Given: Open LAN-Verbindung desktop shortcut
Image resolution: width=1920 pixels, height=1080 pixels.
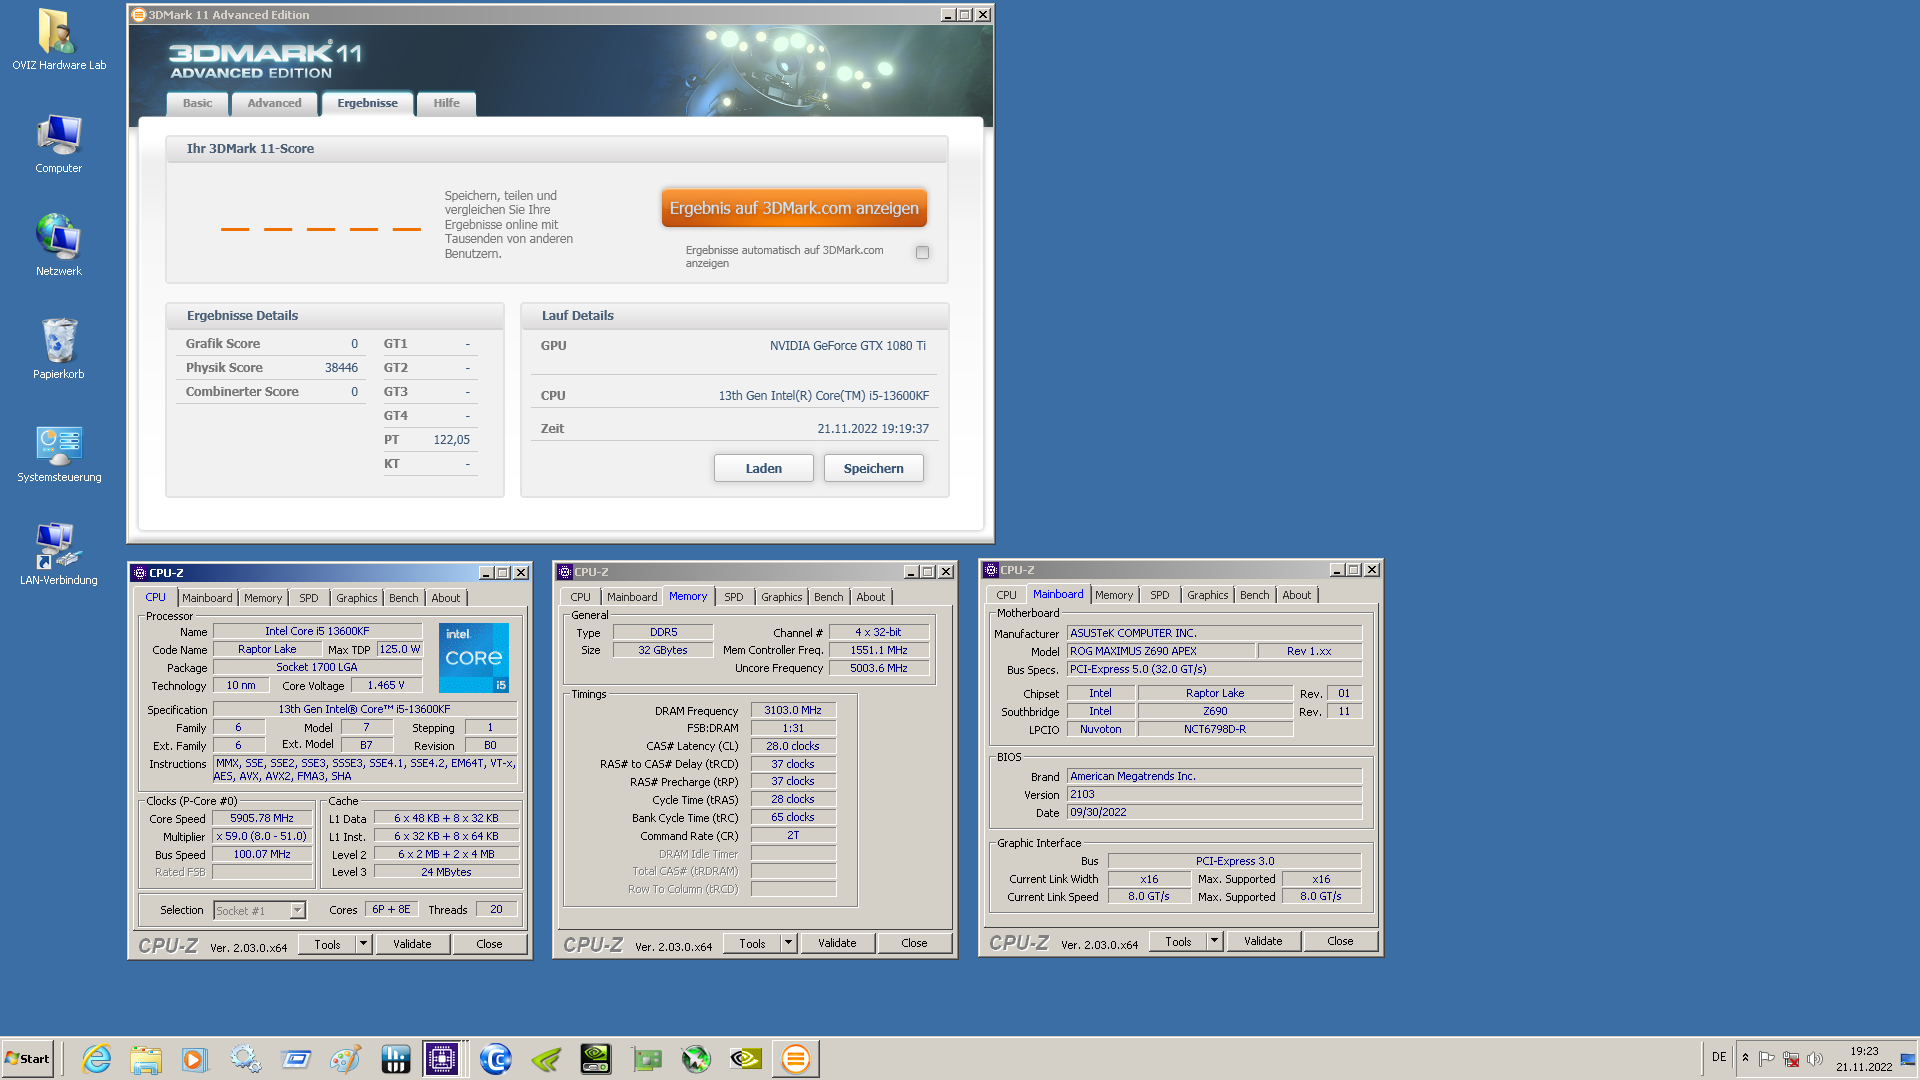Looking at the screenshot, I should (x=58, y=555).
